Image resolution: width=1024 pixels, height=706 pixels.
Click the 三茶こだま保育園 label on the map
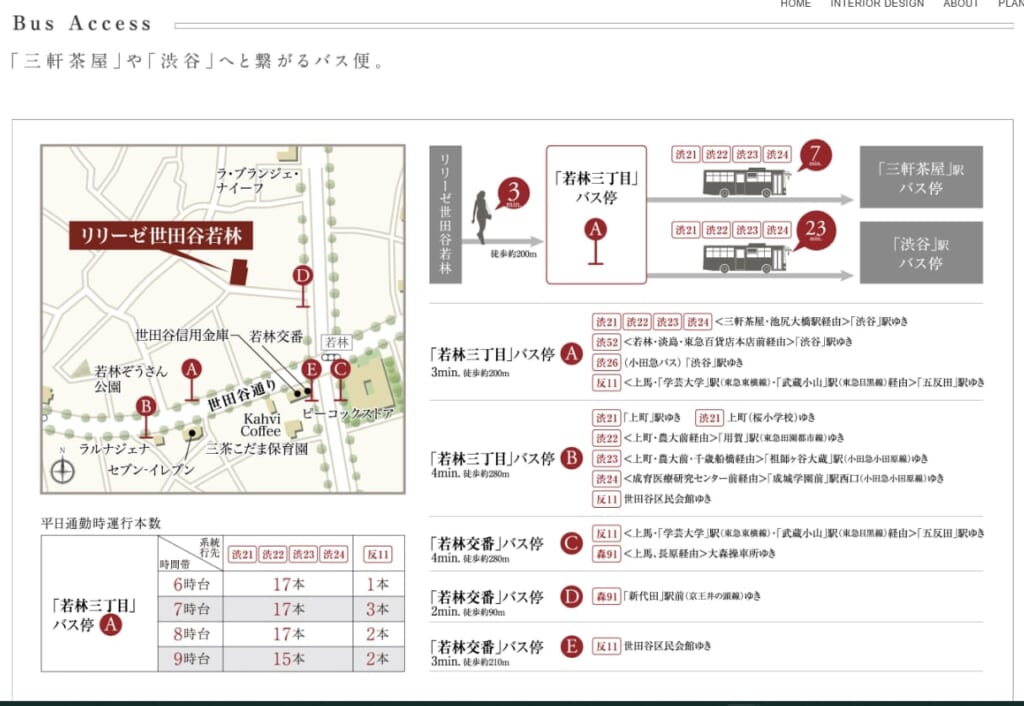(x=257, y=449)
